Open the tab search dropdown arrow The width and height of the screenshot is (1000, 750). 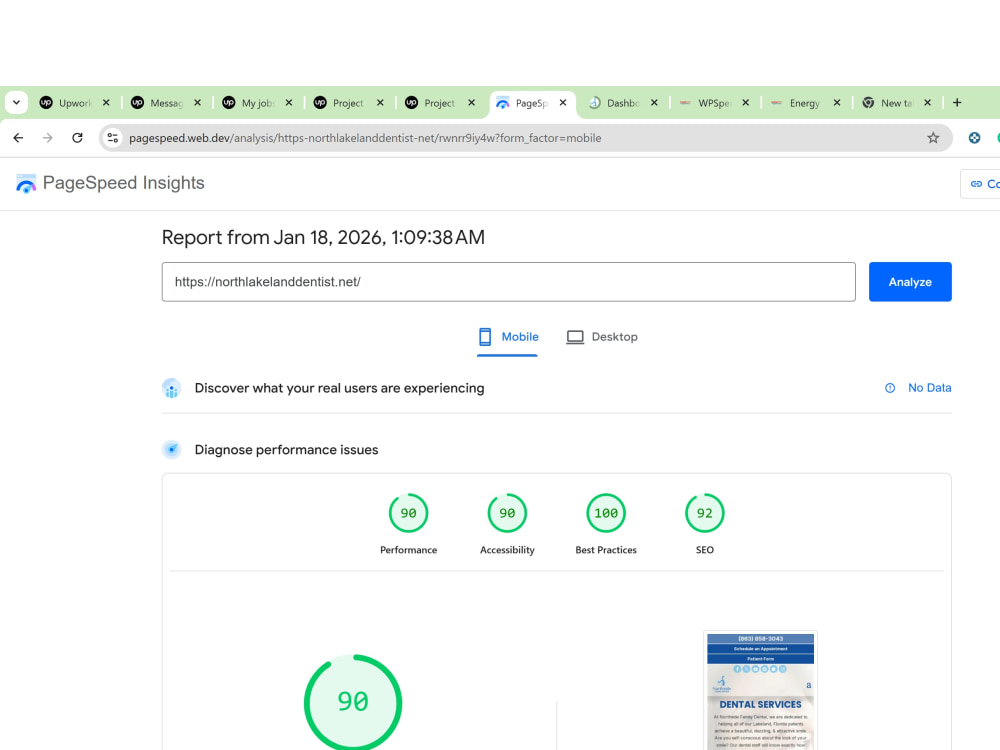(17, 103)
